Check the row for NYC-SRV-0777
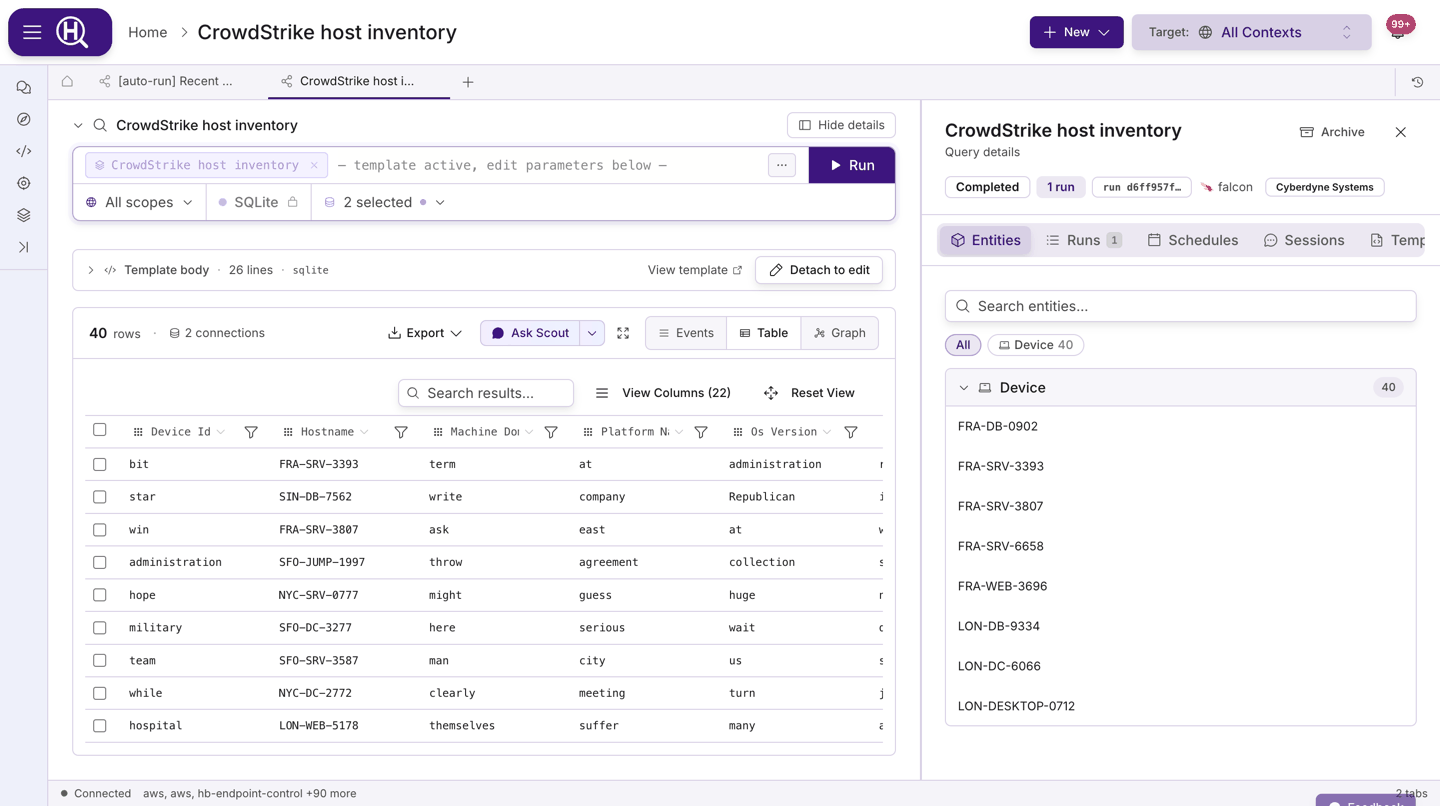Image resolution: width=1440 pixels, height=806 pixels. point(100,595)
